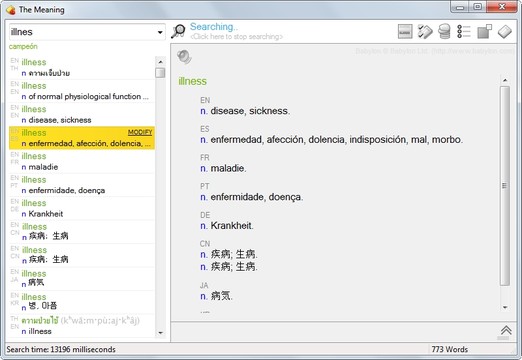Select the Thai illness entry in the results list
The height and width of the screenshot is (360, 522).
coord(82,68)
